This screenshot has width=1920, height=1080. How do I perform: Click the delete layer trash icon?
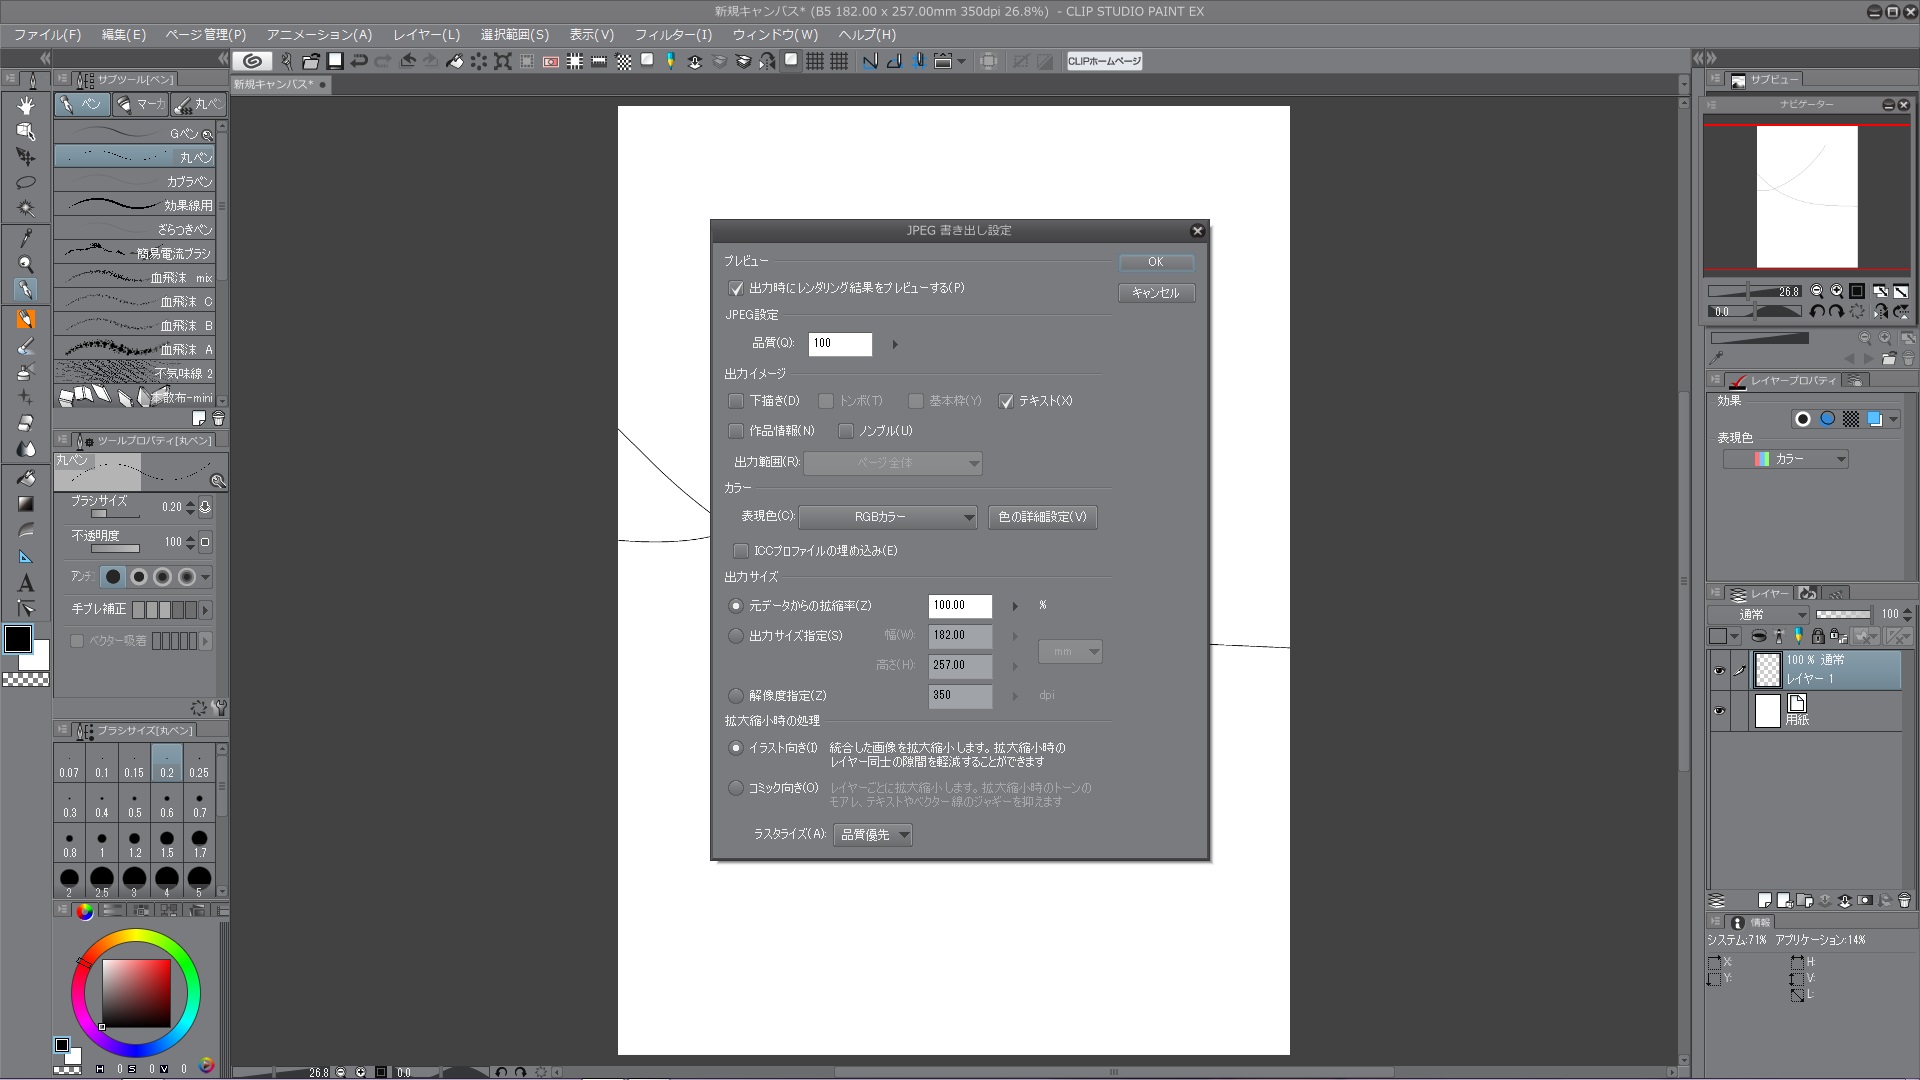click(1904, 900)
